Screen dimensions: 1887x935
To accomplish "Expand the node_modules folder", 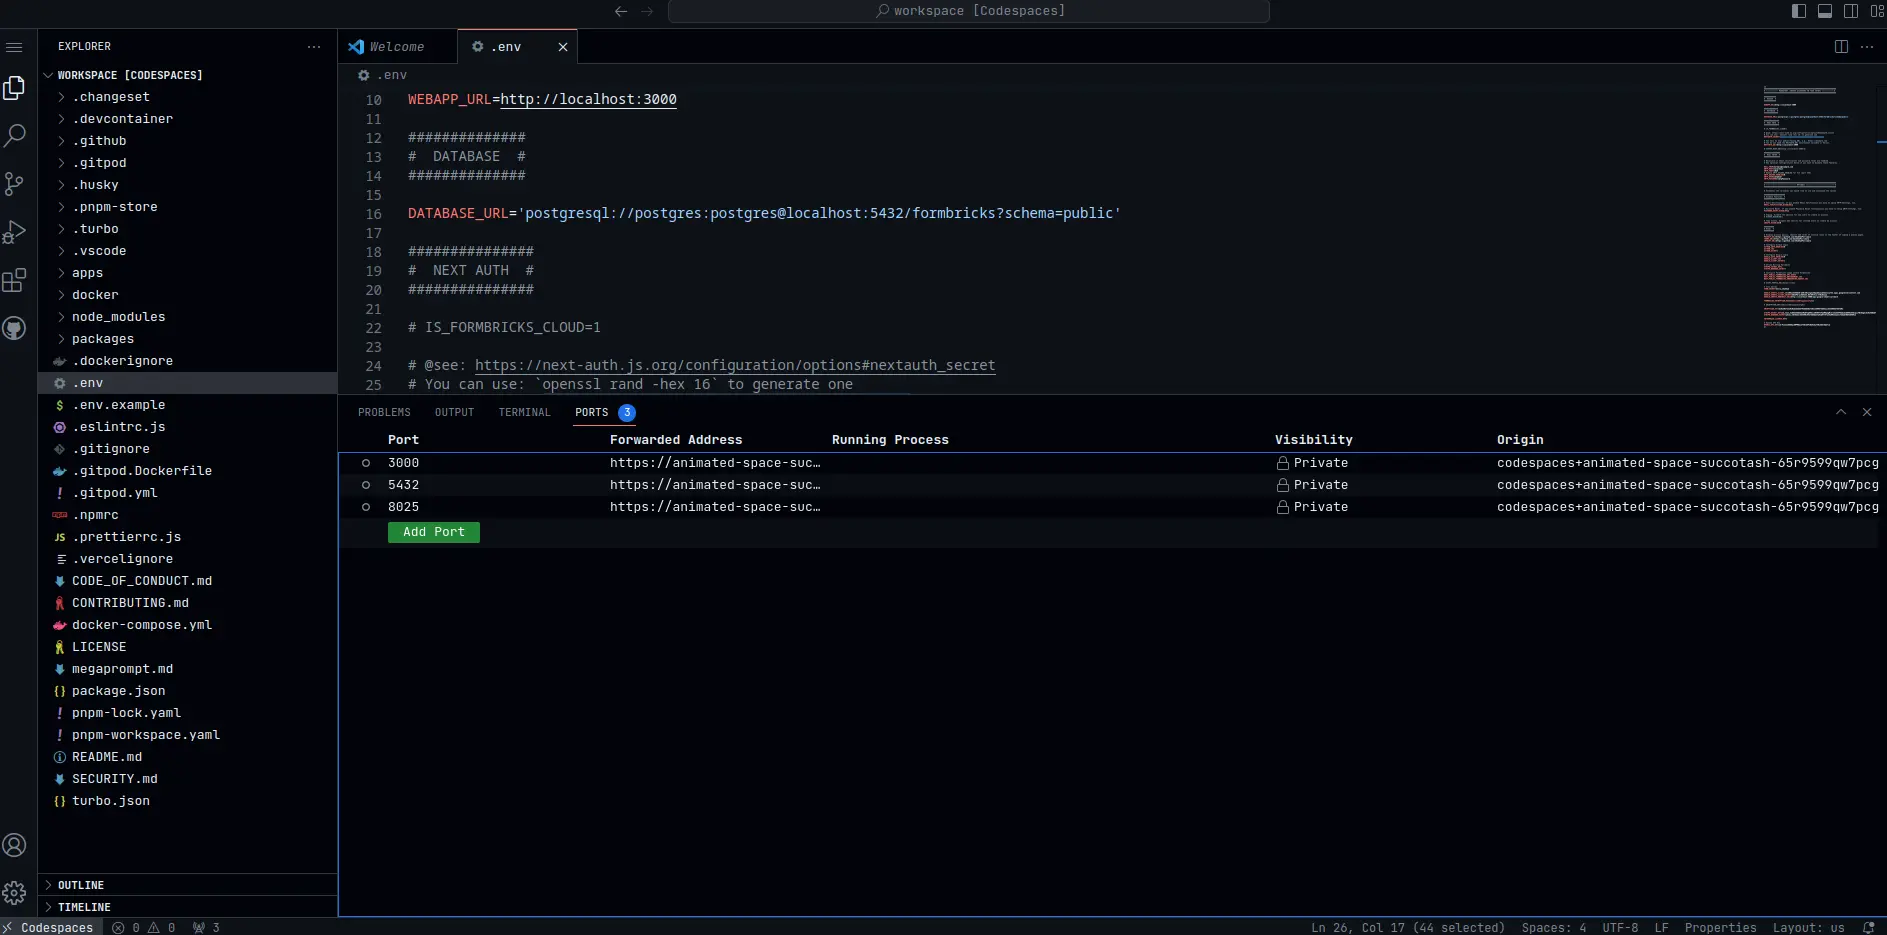I will click(x=118, y=317).
